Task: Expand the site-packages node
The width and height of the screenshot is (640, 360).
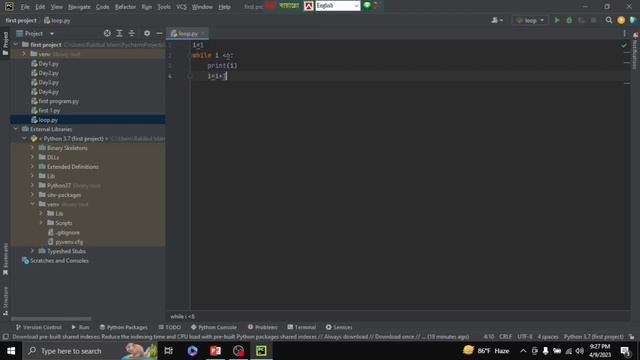Action: [33, 195]
